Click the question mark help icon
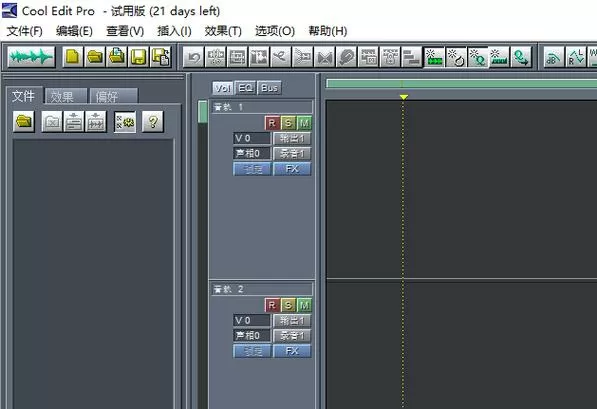Screen dimensions: 597x409 point(153,121)
